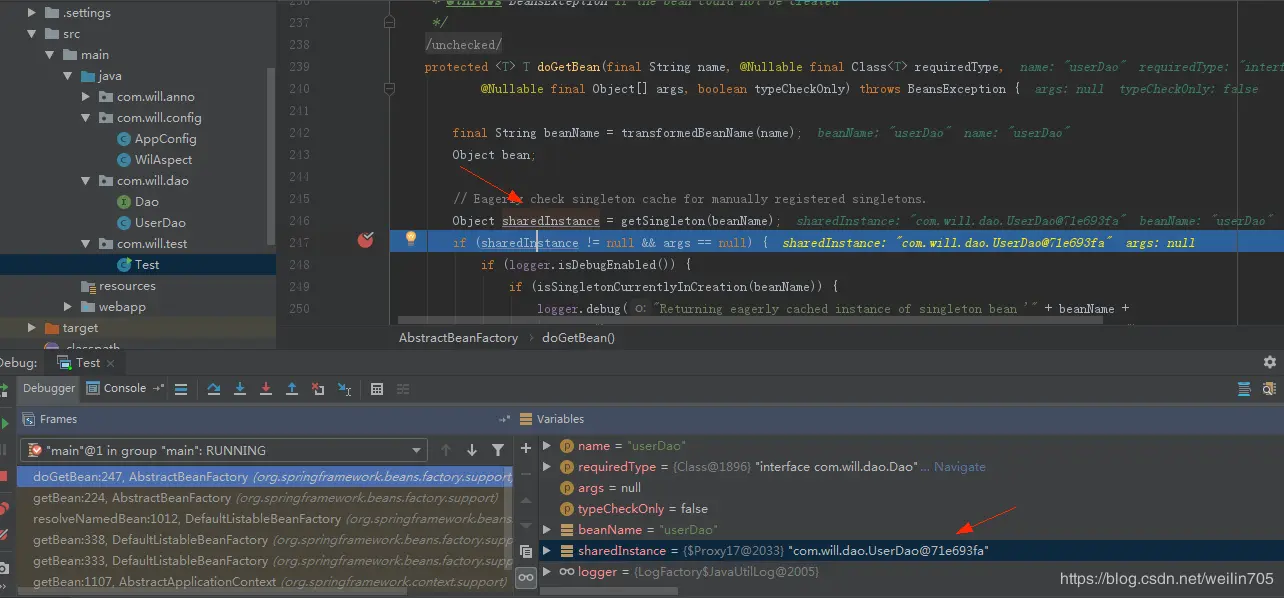This screenshot has width=1284, height=598.
Task: Click the Drop Frame icon
Action: coord(318,389)
